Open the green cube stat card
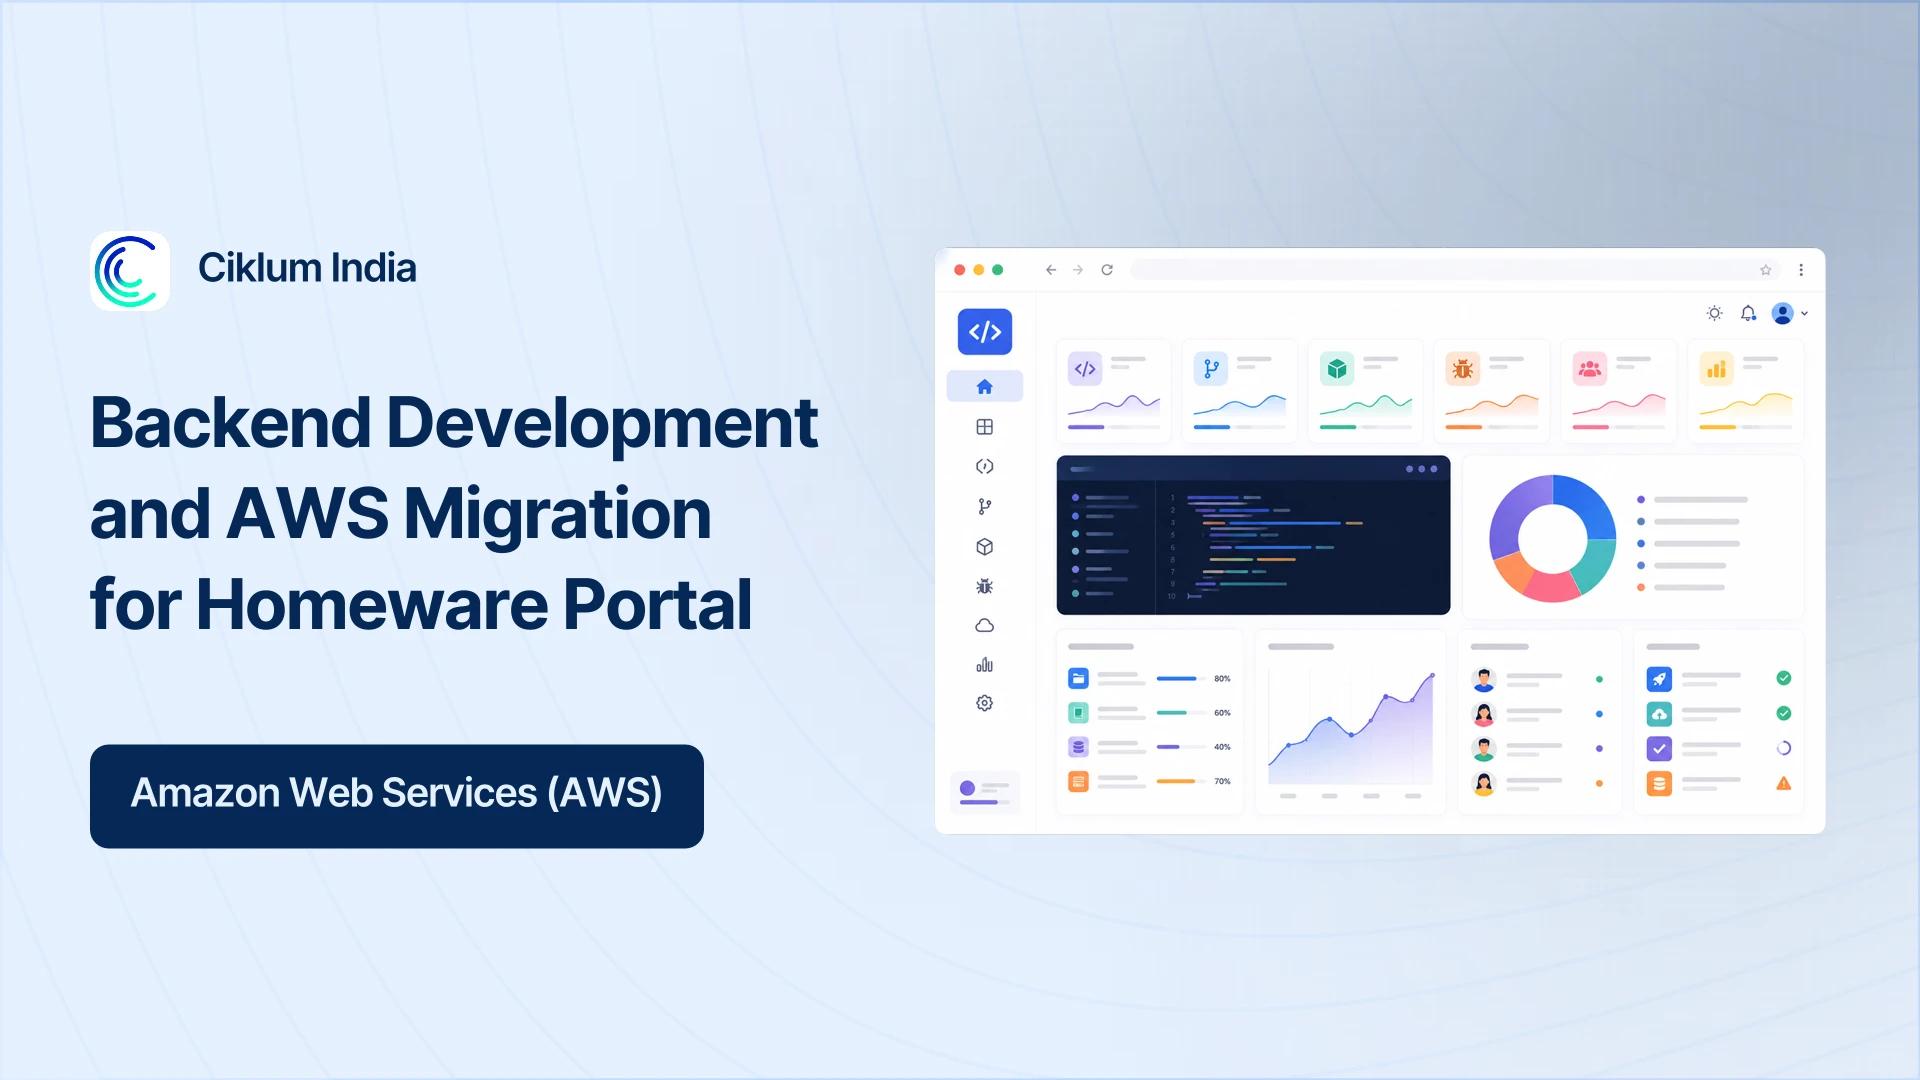This screenshot has width=1920, height=1080. pos(1365,391)
